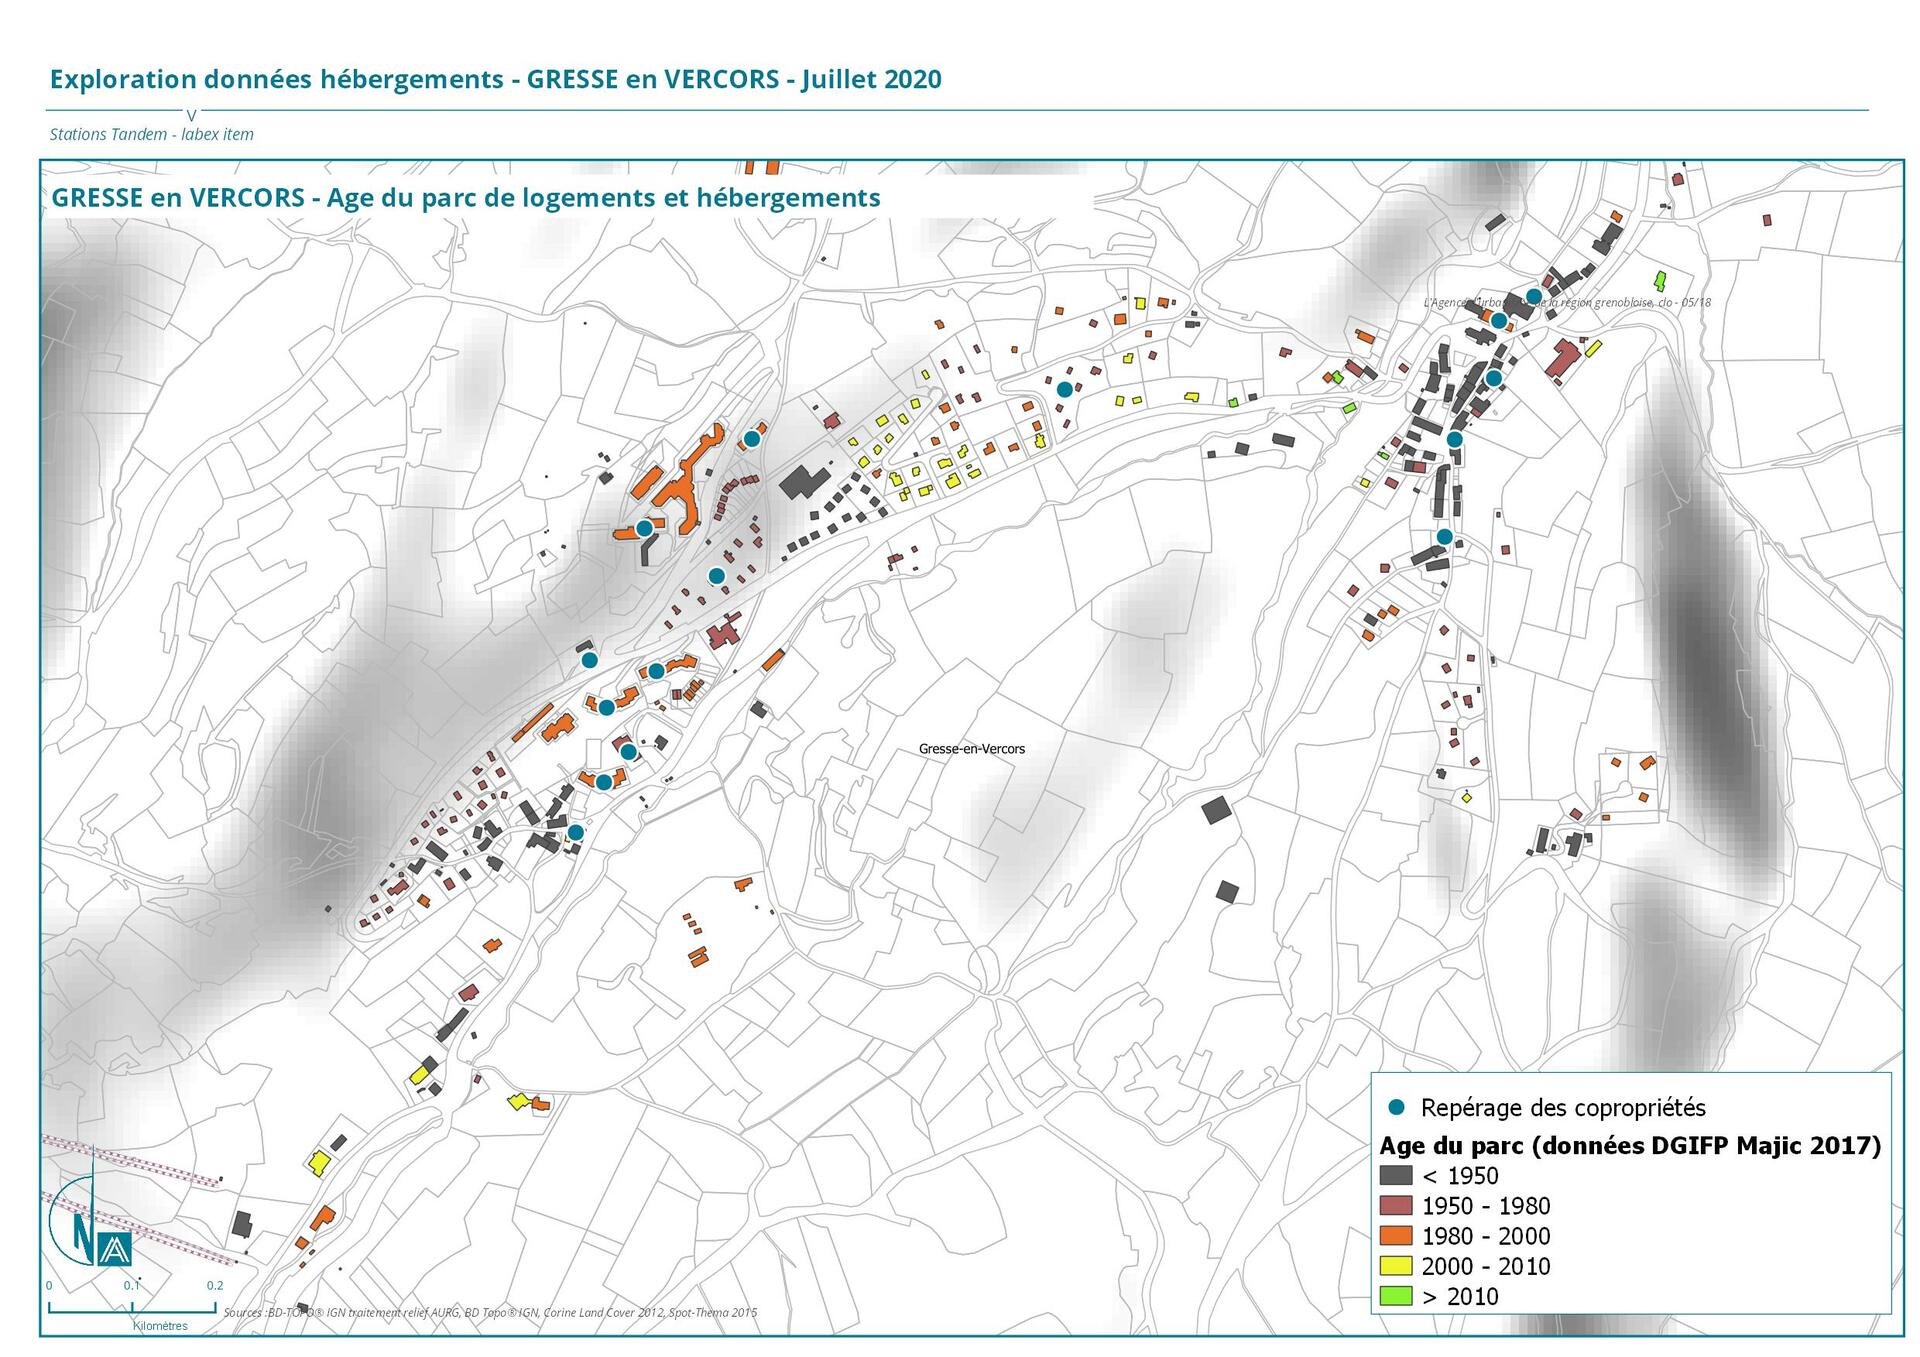
Task: Click the green '> 2010' legend swatch
Action: (1396, 1296)
